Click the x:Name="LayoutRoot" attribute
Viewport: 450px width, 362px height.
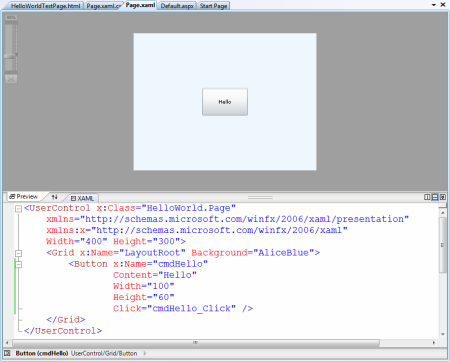(132, 253)
